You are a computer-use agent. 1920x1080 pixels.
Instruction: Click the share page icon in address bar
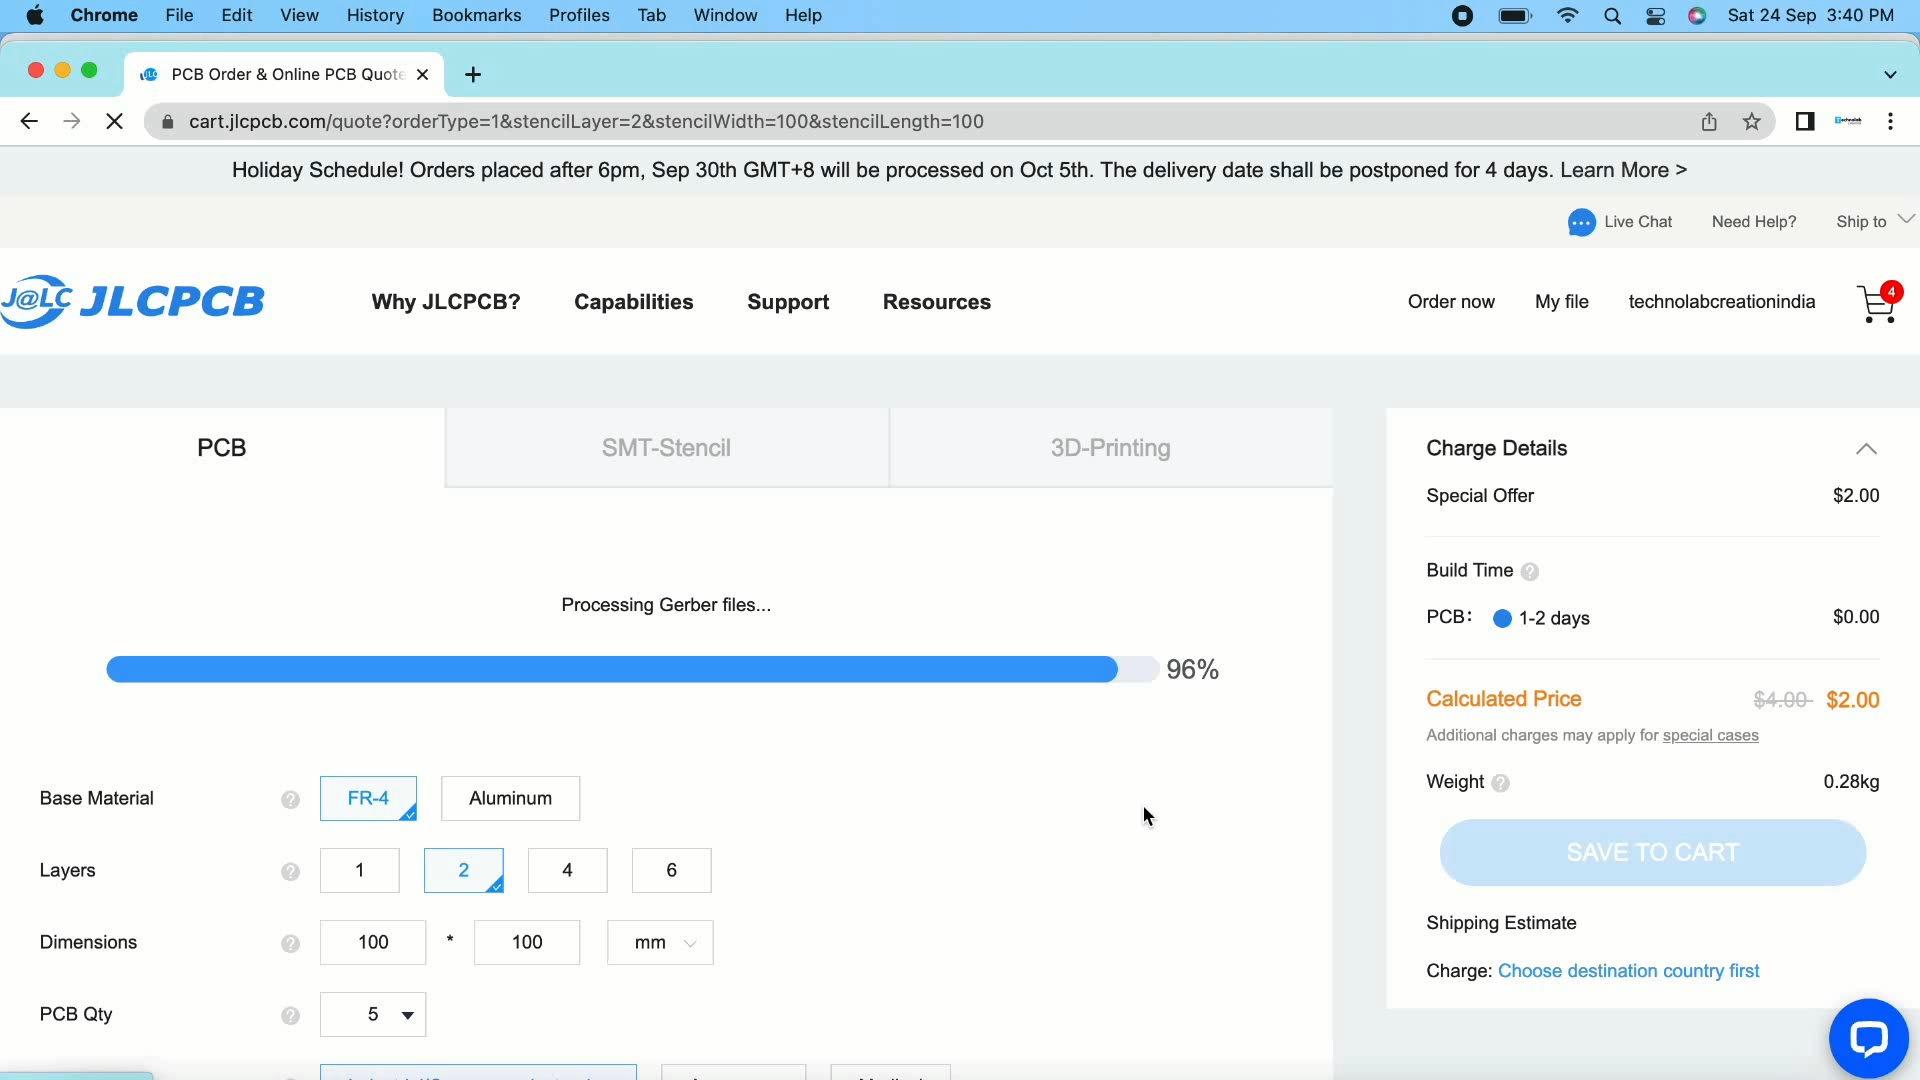(1709, 122)
